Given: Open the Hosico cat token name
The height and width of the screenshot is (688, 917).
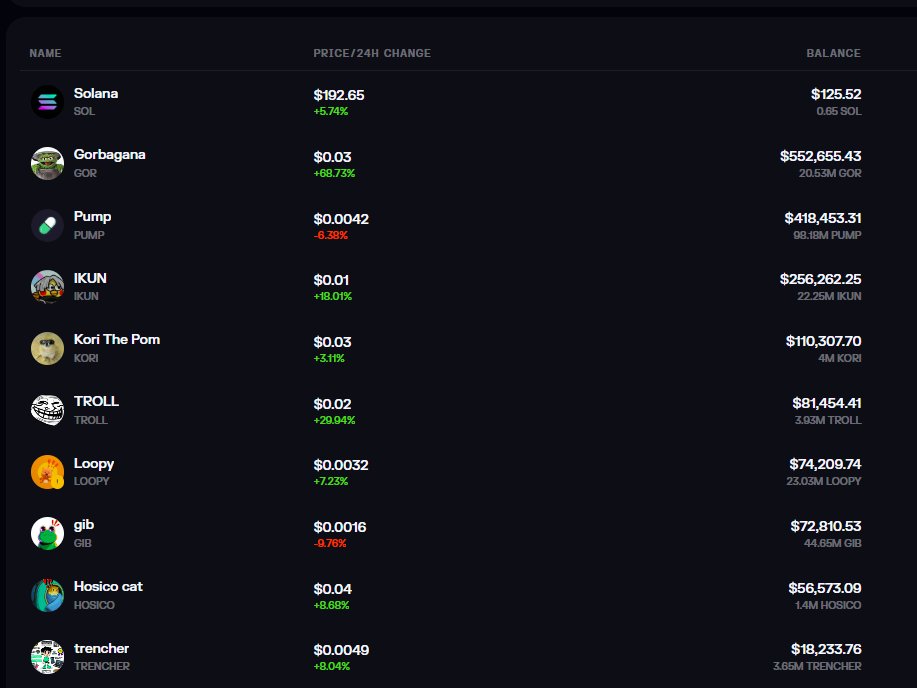Looking at the screenshot, I should [108, 587].
